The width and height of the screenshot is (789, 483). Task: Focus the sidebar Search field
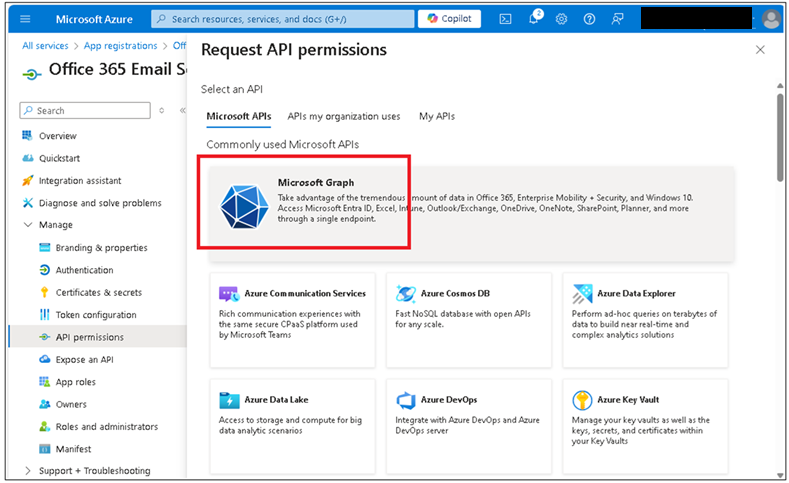click(x=85, y=111)
